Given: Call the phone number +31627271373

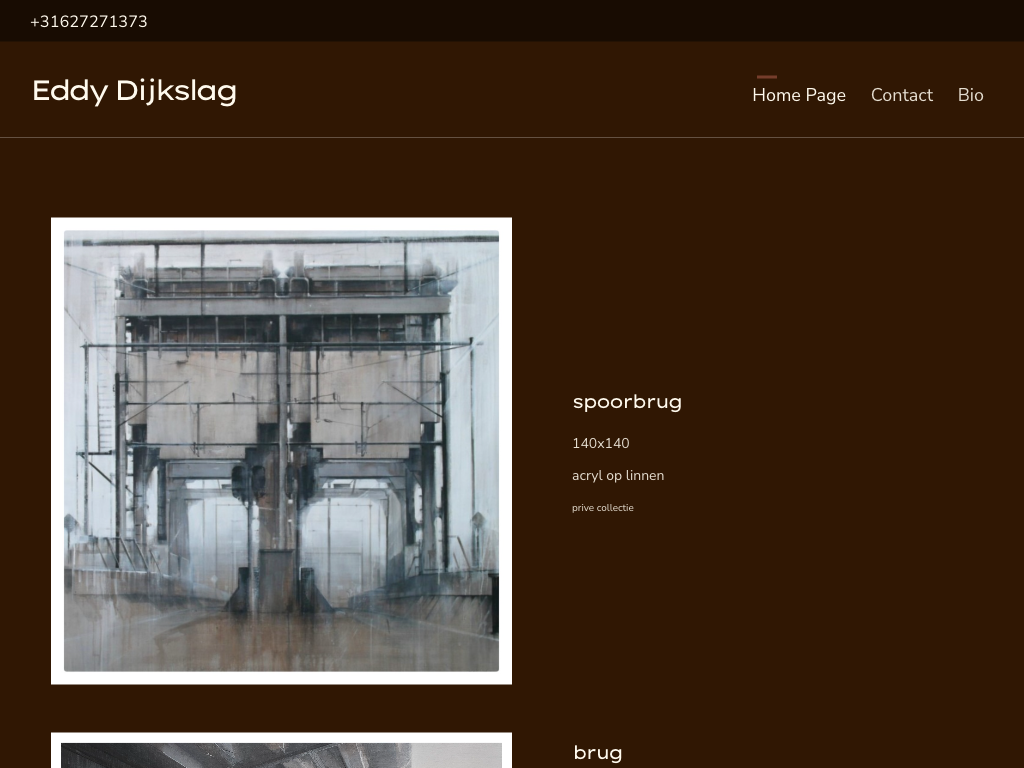Looking at the screenshot, I should pyautogui.click(x=89, y=21).
